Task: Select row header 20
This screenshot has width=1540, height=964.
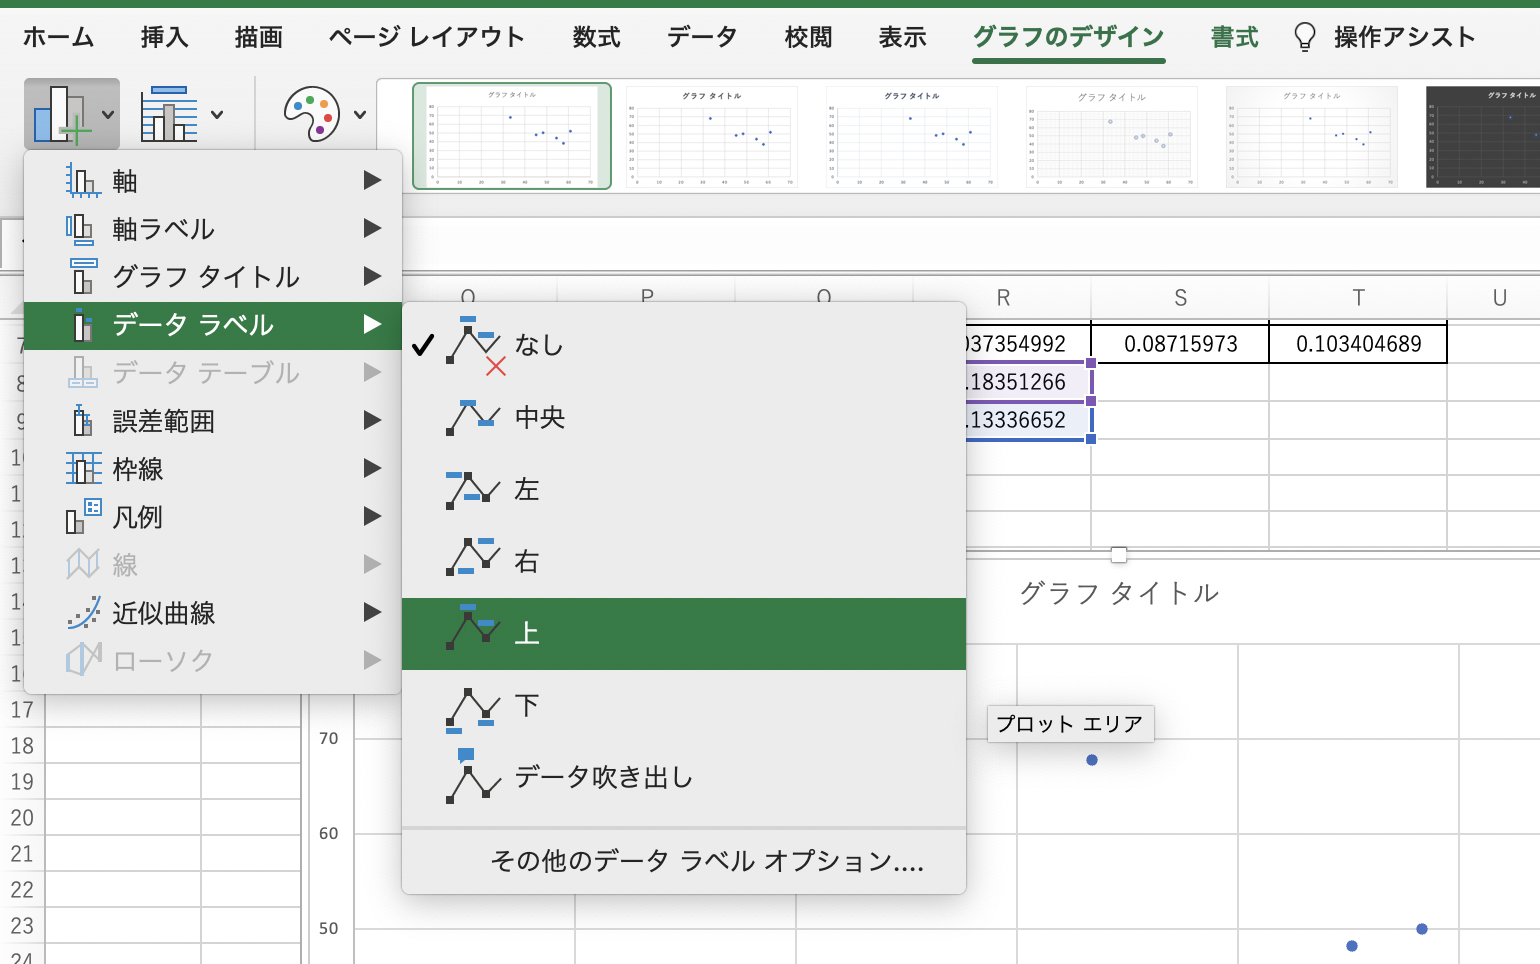Action: tap(22, 818)
